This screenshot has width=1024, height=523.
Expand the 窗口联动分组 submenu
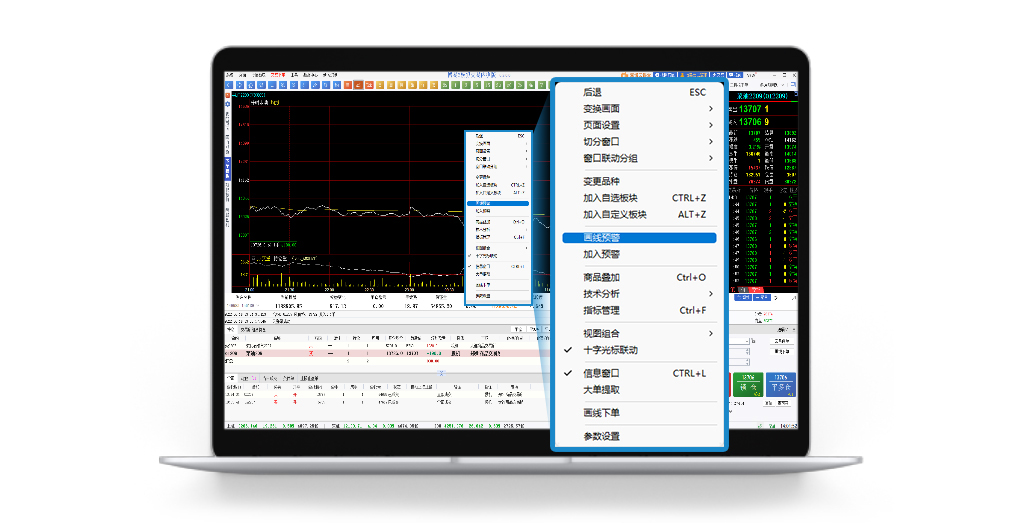click(x=639, y=158)
